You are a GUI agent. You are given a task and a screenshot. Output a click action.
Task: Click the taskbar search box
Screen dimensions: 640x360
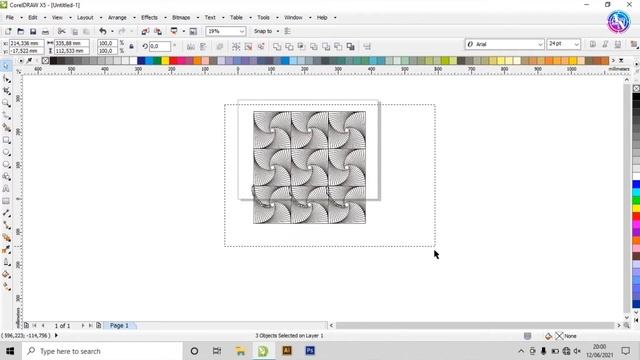pyautogui.click(x=101, y=351)
